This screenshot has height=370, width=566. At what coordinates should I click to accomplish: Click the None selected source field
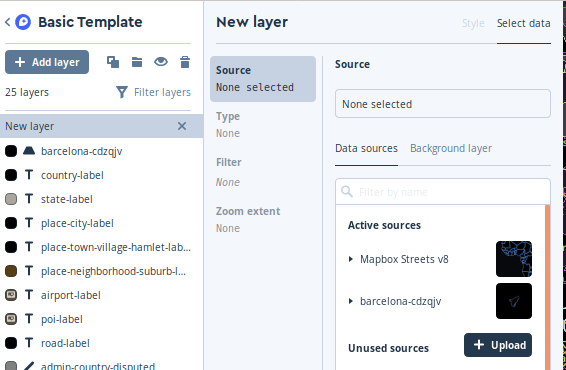click(x=443, y=104)
